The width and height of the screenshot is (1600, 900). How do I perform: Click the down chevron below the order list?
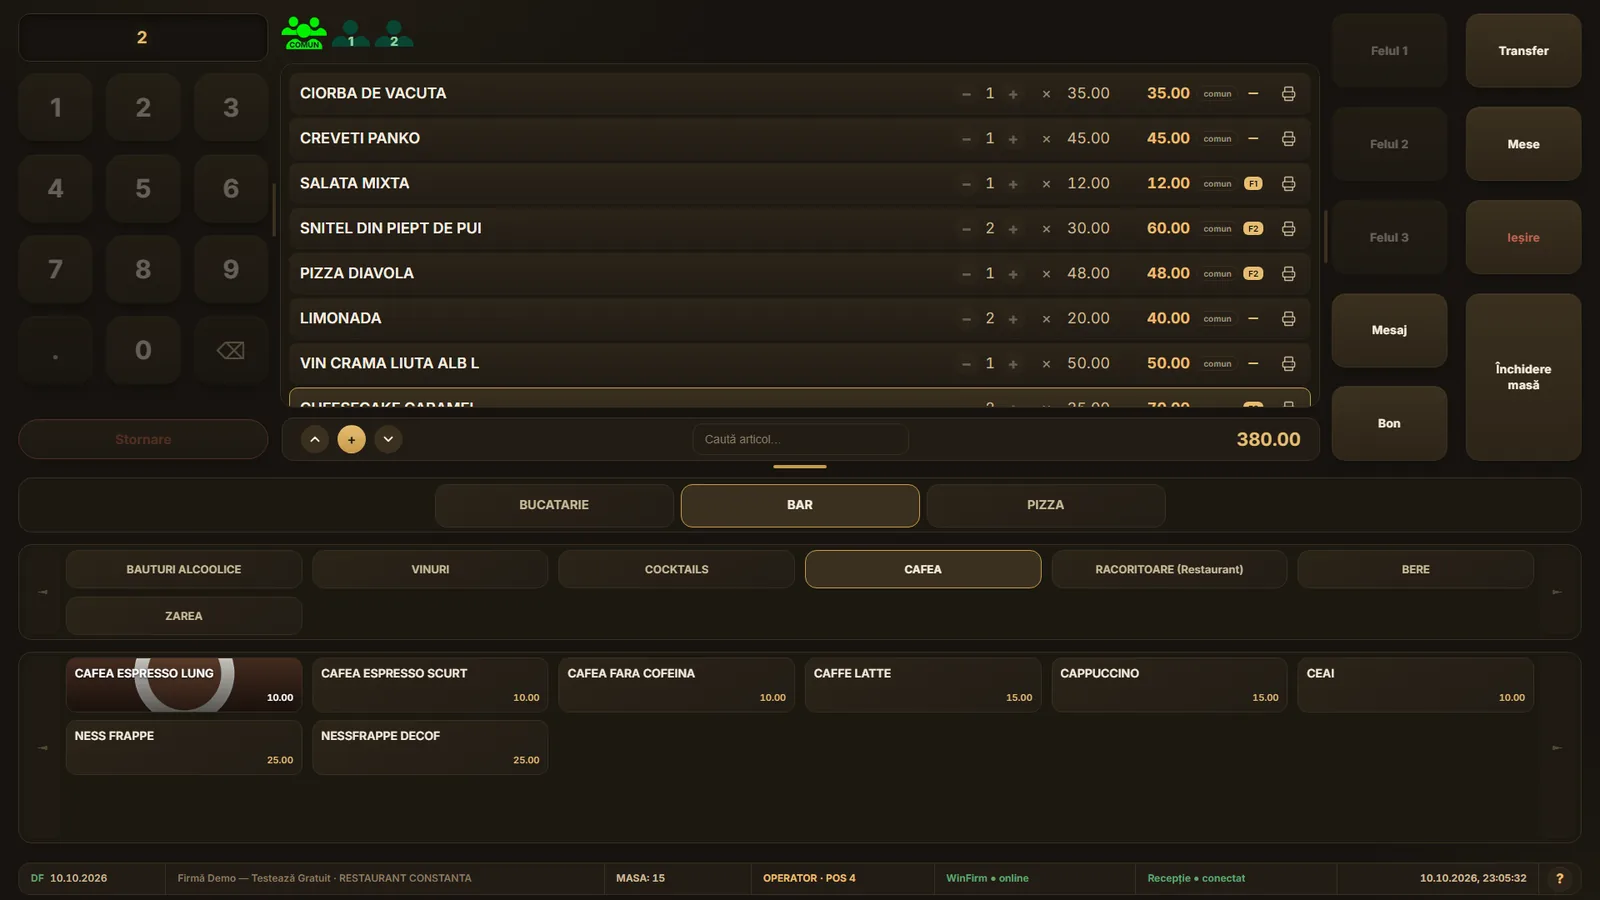pos(388,439)
